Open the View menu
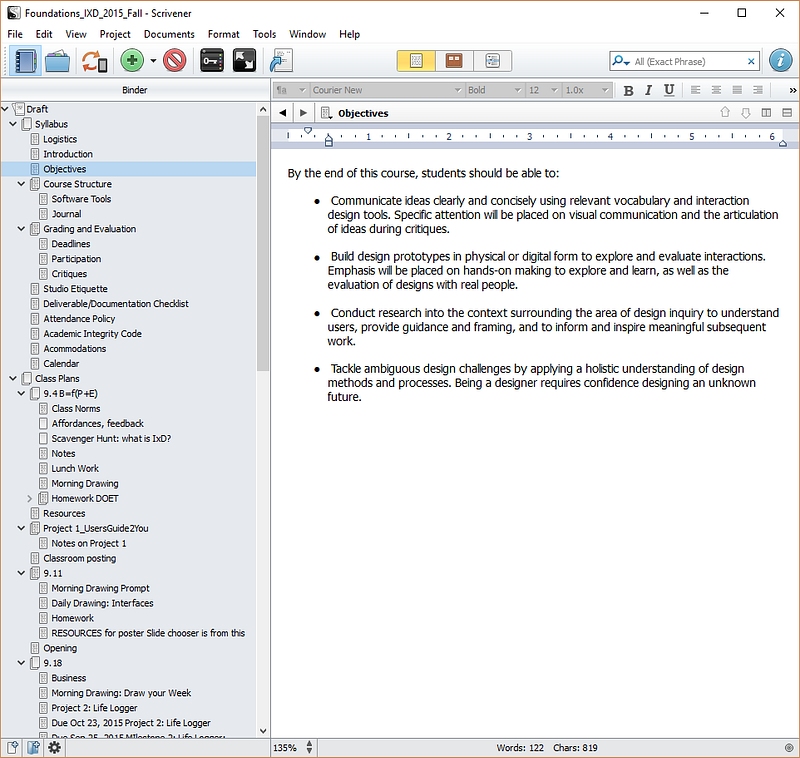800x758 pixels. click(x=76, y=34)
